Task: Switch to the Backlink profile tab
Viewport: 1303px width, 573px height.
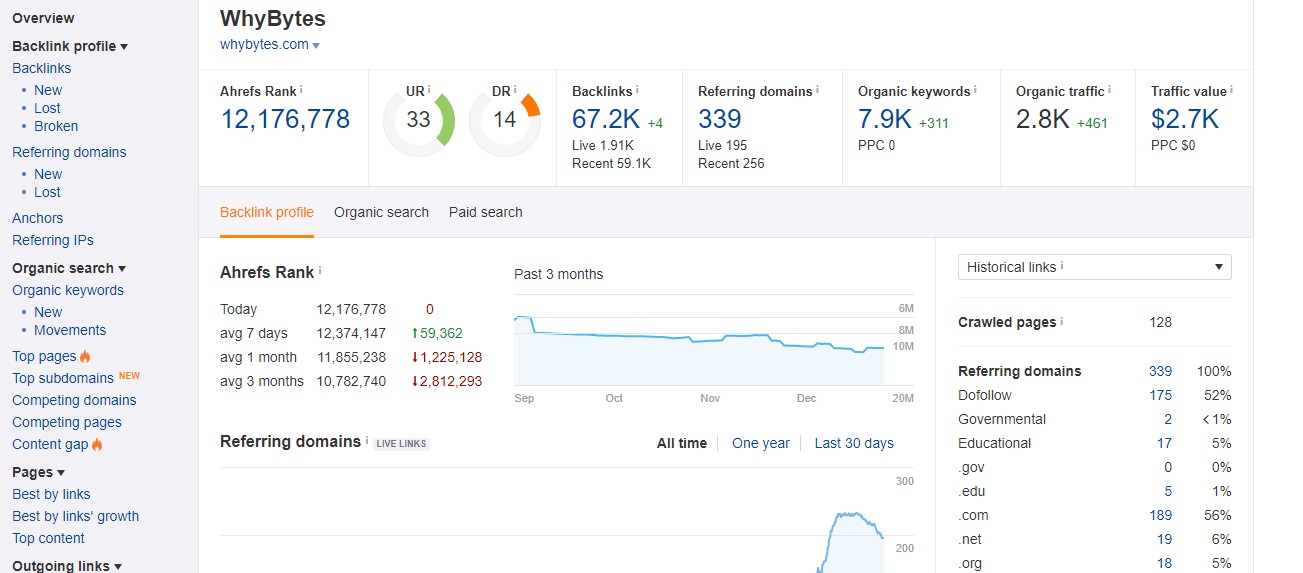Action: coord(267,212)
